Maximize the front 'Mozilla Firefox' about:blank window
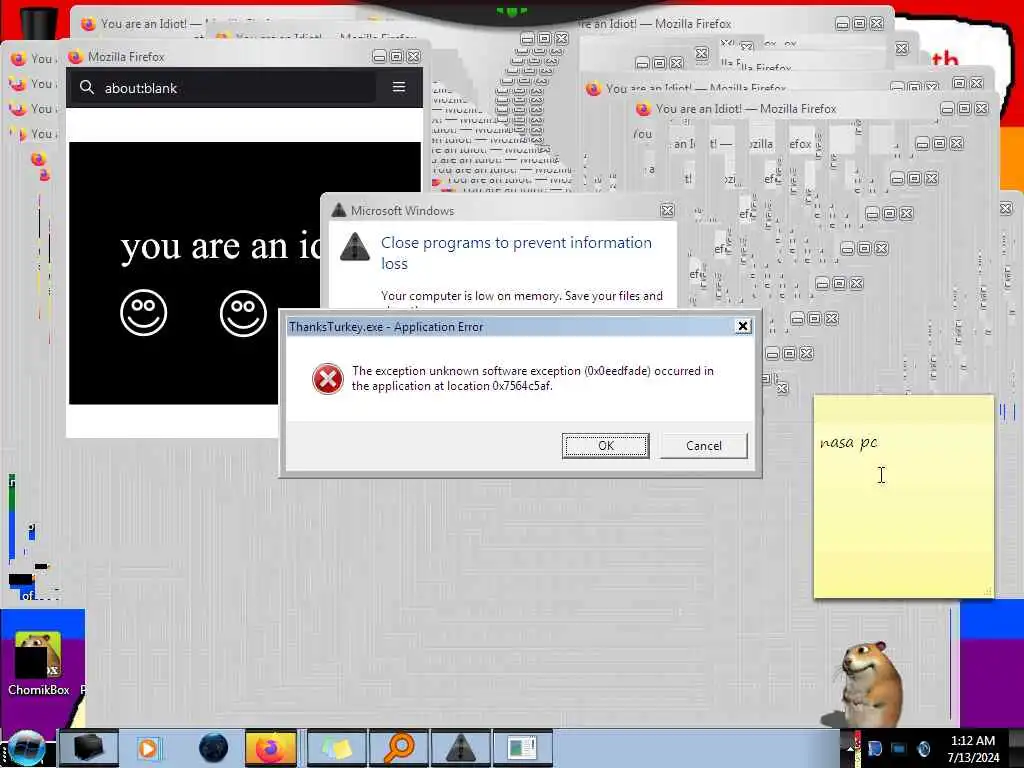The height and width of the screenshot is (768, 1024). tap(396, 57)
